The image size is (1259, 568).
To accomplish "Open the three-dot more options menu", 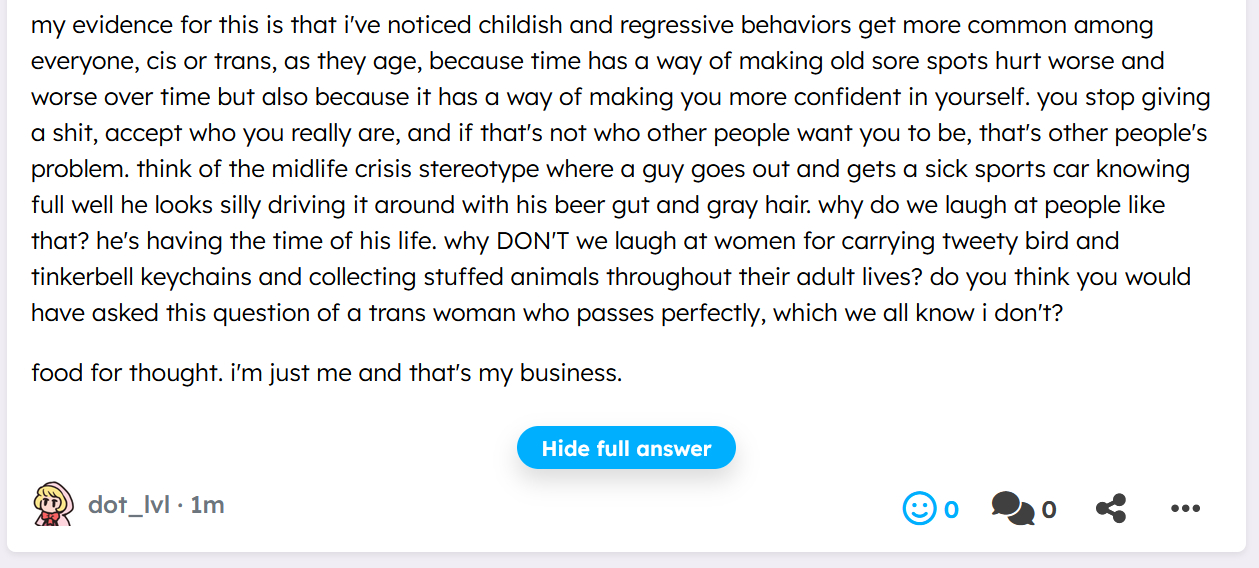I will pyautogui.click(x=1185, y=509).
